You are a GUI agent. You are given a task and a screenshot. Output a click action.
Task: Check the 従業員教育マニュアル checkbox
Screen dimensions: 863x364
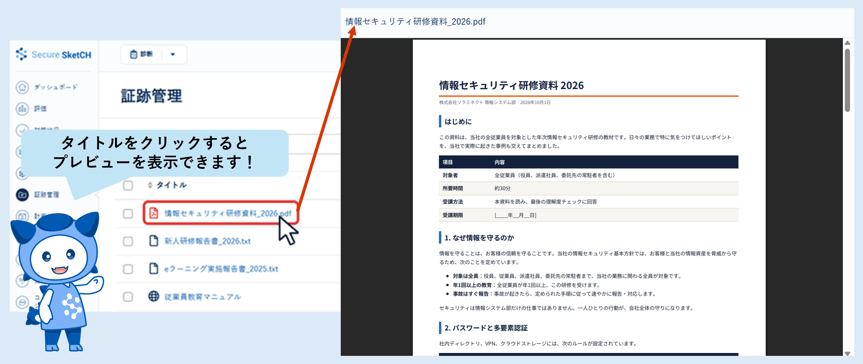[x=128, y=297]
